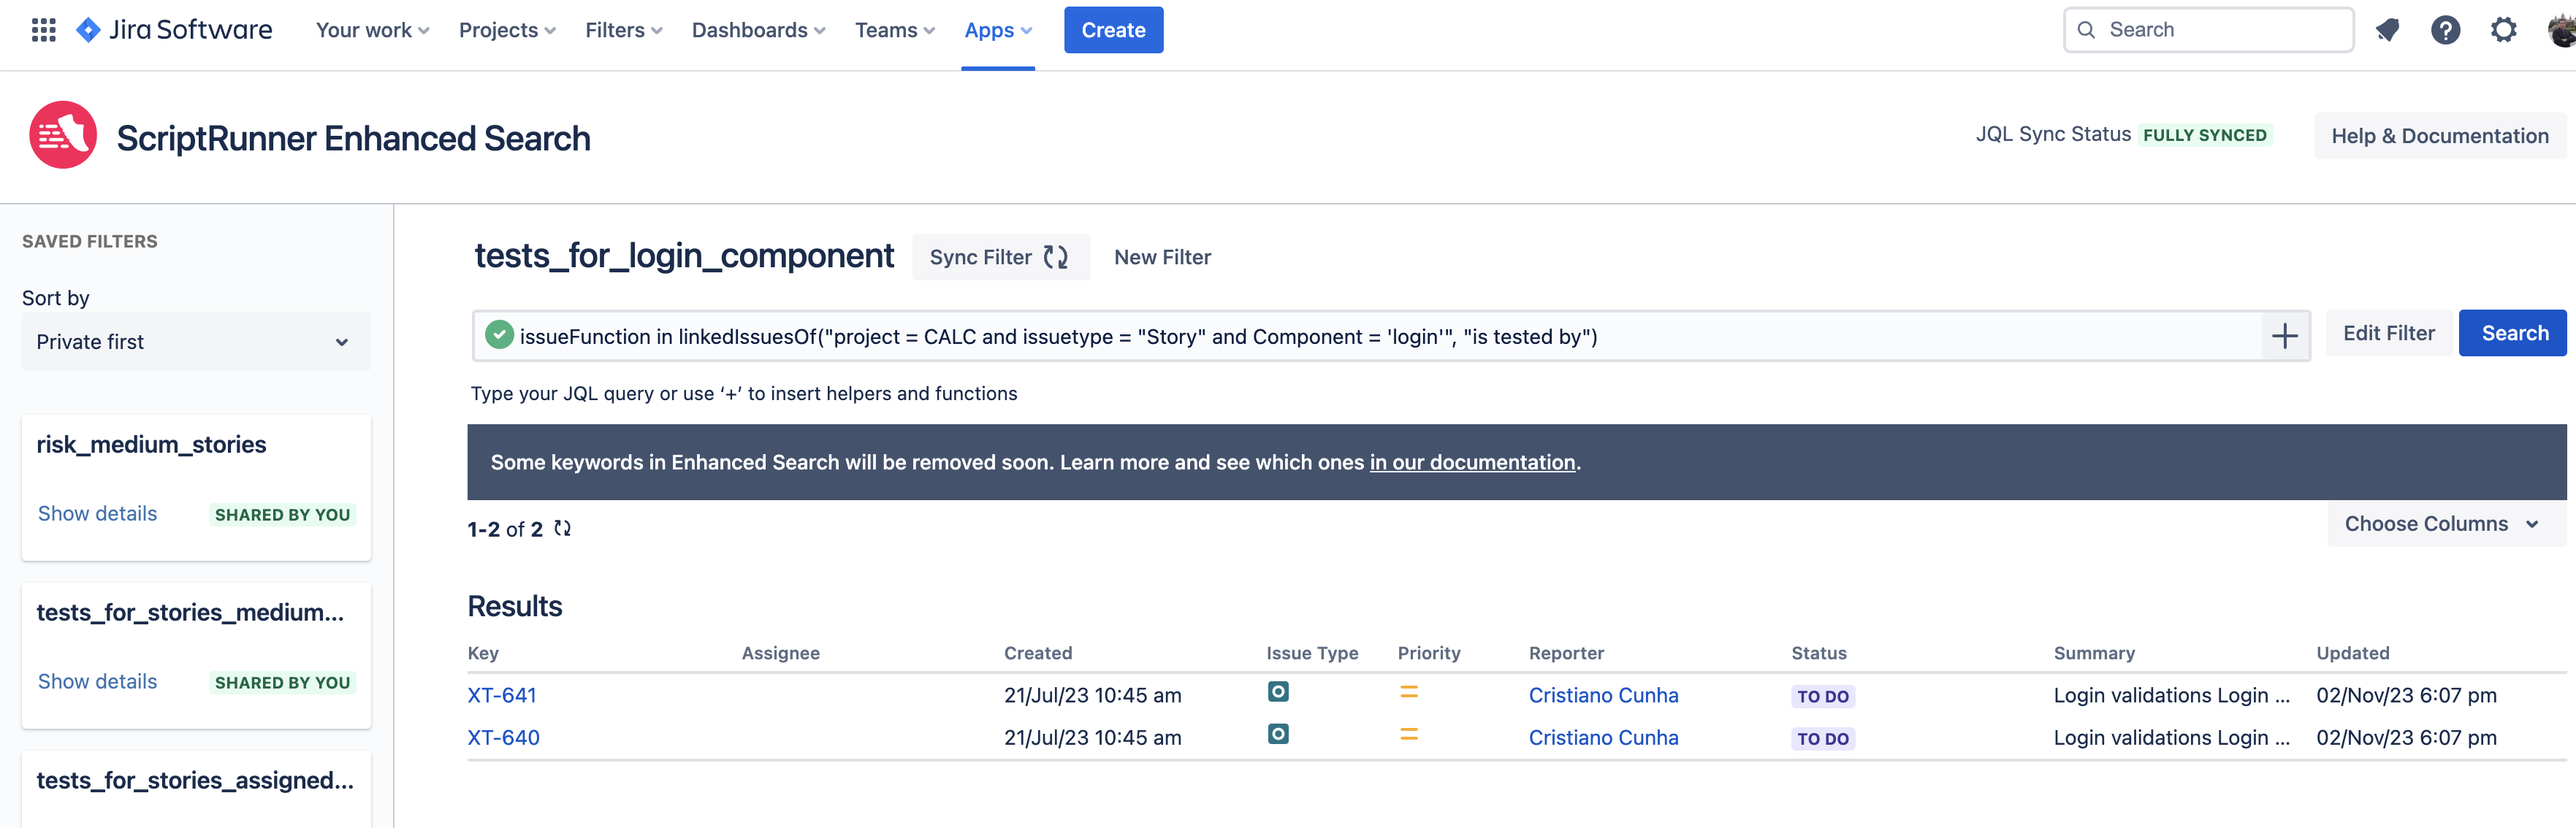The image size is (2576, 828).
Task: Click the search magnifier icon in top bar
Action: click(x=2086, y=30)
